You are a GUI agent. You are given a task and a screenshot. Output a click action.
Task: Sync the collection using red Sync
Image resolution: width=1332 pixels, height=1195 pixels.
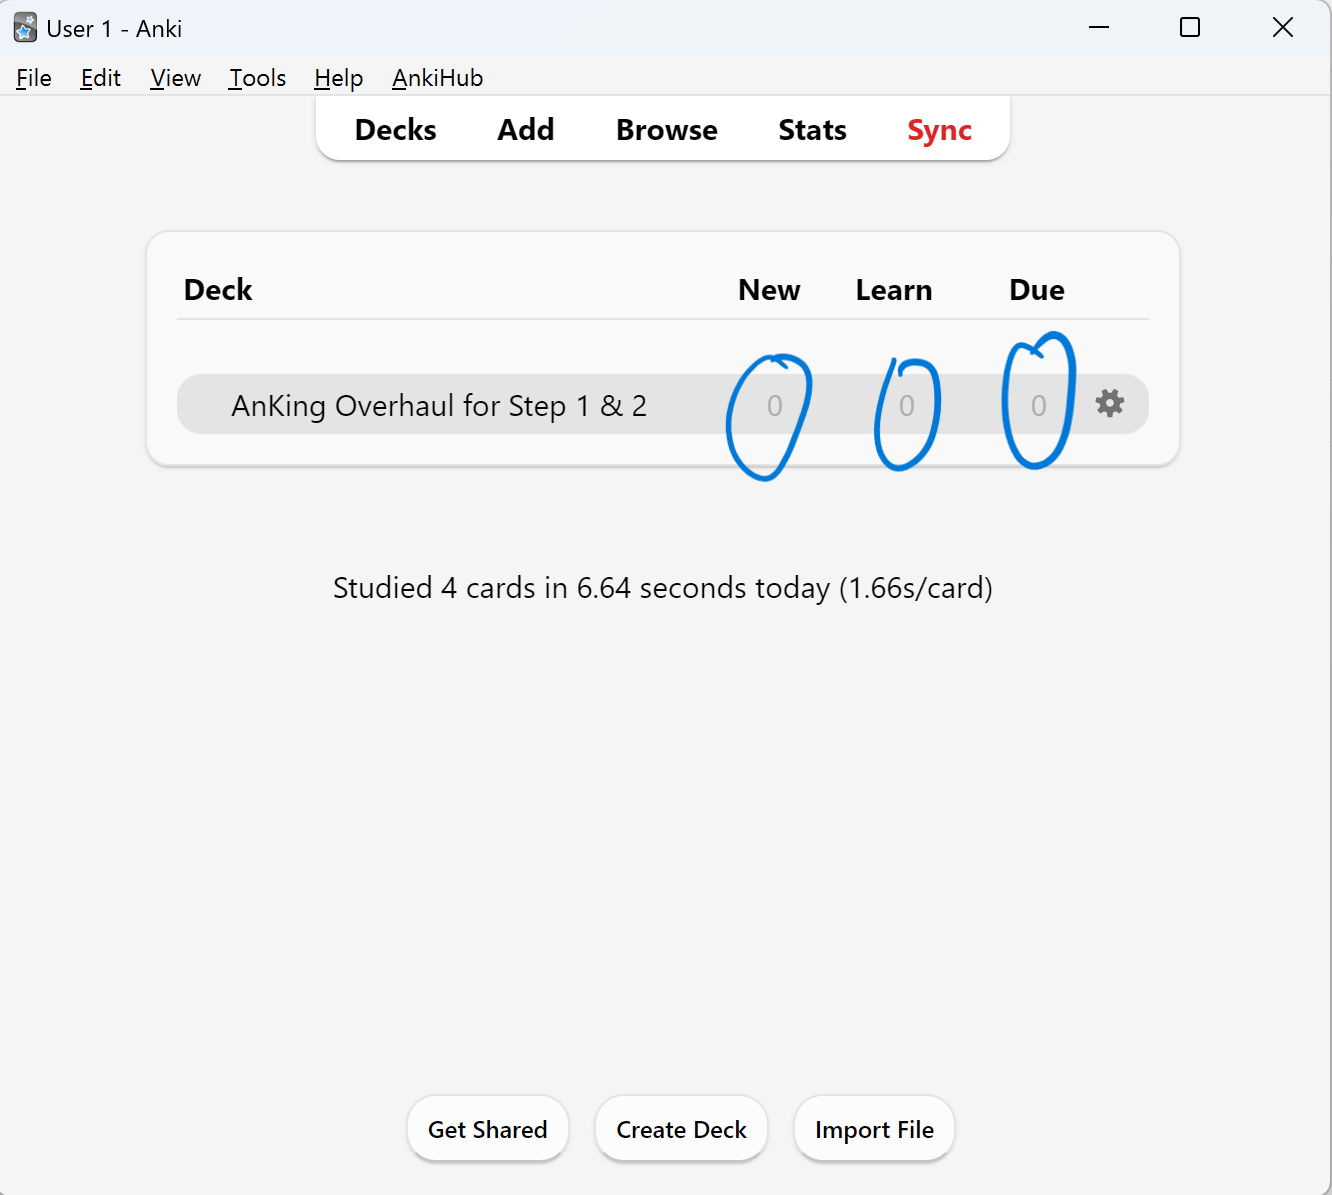tap(939, 130)
